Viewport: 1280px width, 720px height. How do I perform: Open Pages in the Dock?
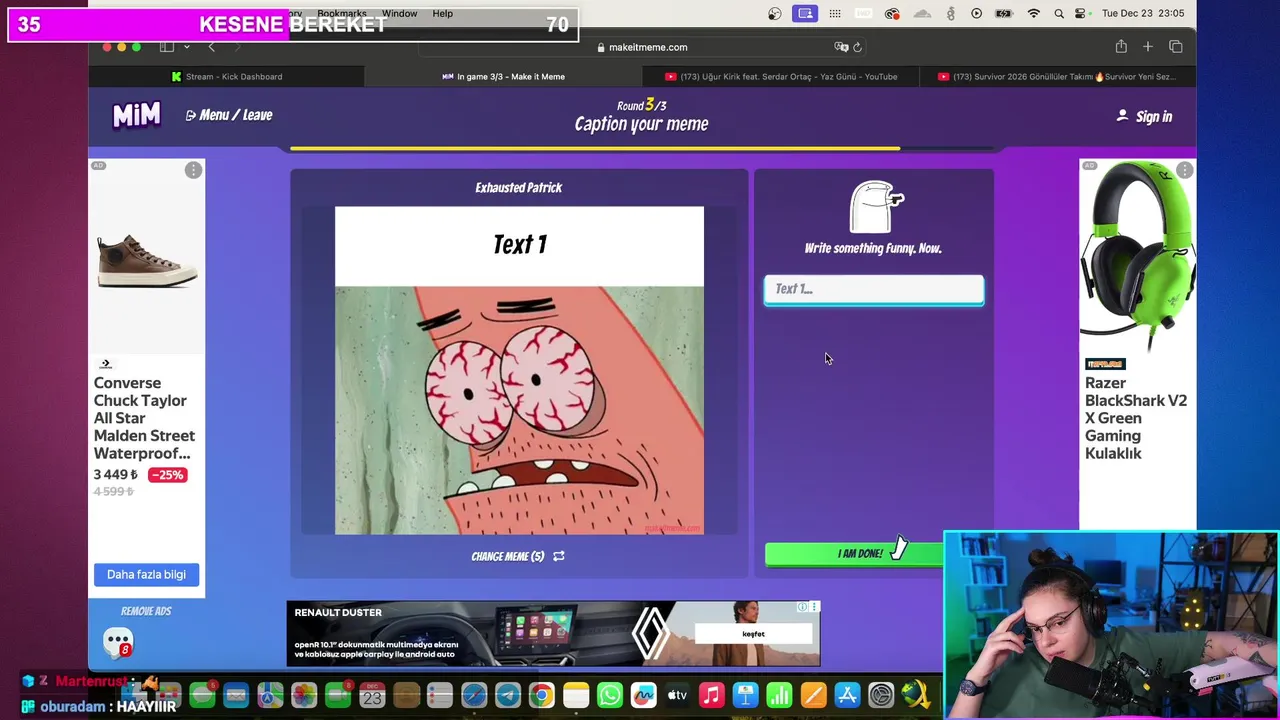[x=814, y=695]
